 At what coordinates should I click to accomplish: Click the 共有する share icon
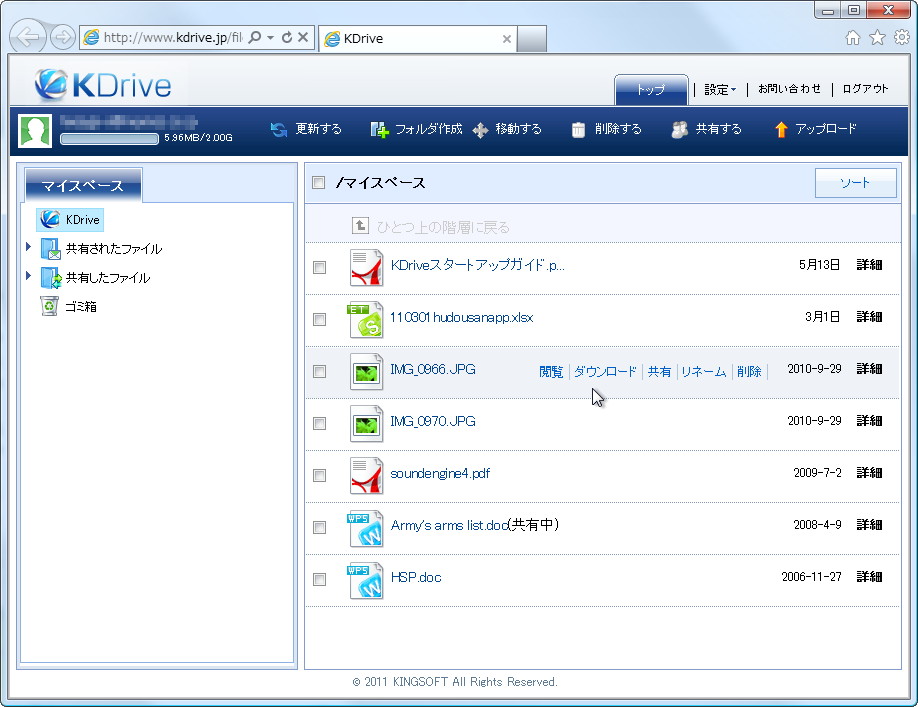coord(679,129)
